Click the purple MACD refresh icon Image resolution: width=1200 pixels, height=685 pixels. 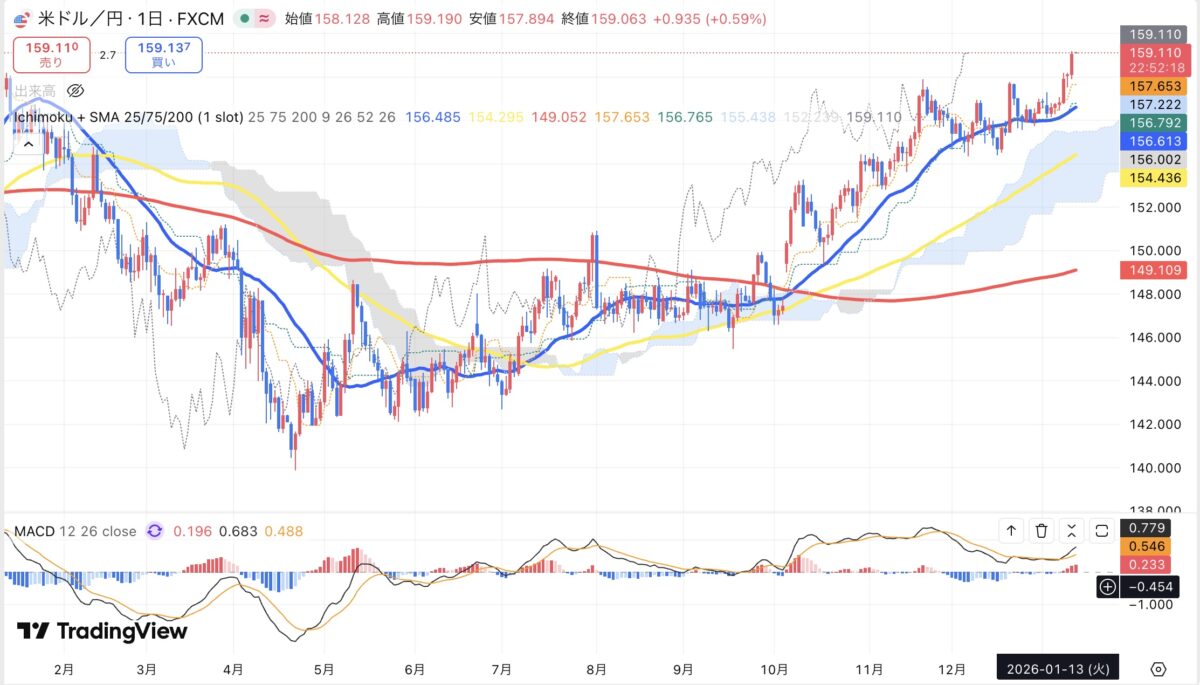coord(155,531)
